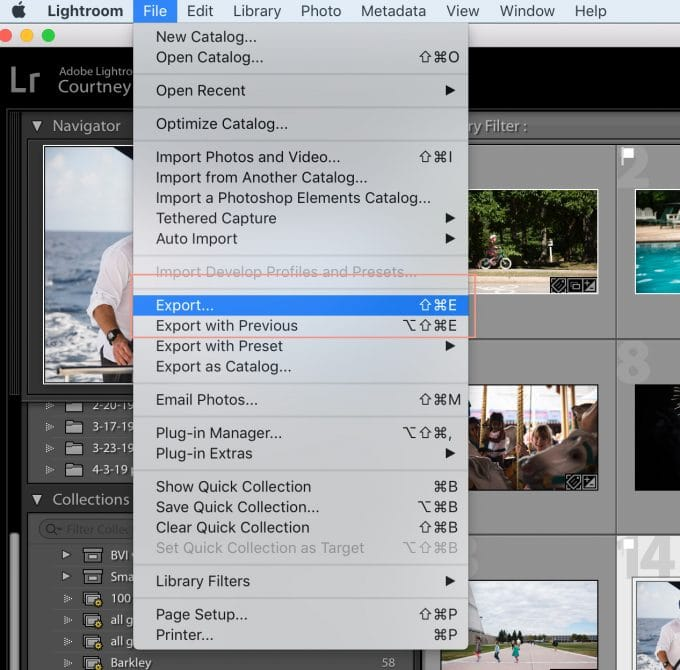This screenshot has width=680, height=670.
Task: Click keyword badge on bicycle photo
Action: click(x=559, y=285)
